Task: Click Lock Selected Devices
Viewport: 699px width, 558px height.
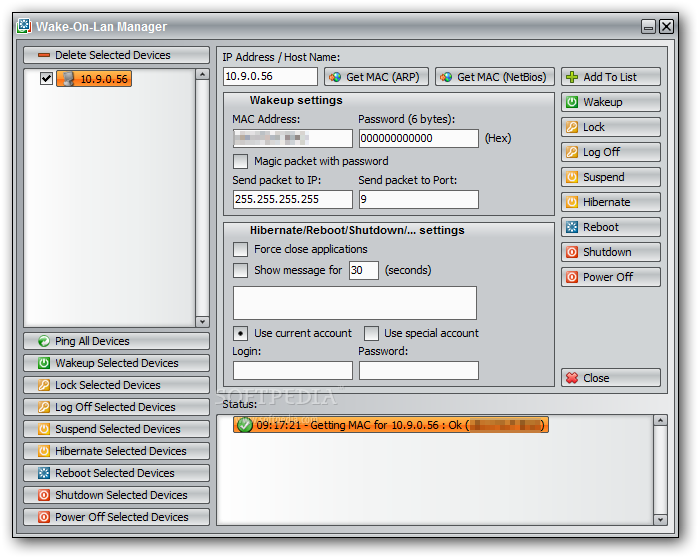Action: 116,385
